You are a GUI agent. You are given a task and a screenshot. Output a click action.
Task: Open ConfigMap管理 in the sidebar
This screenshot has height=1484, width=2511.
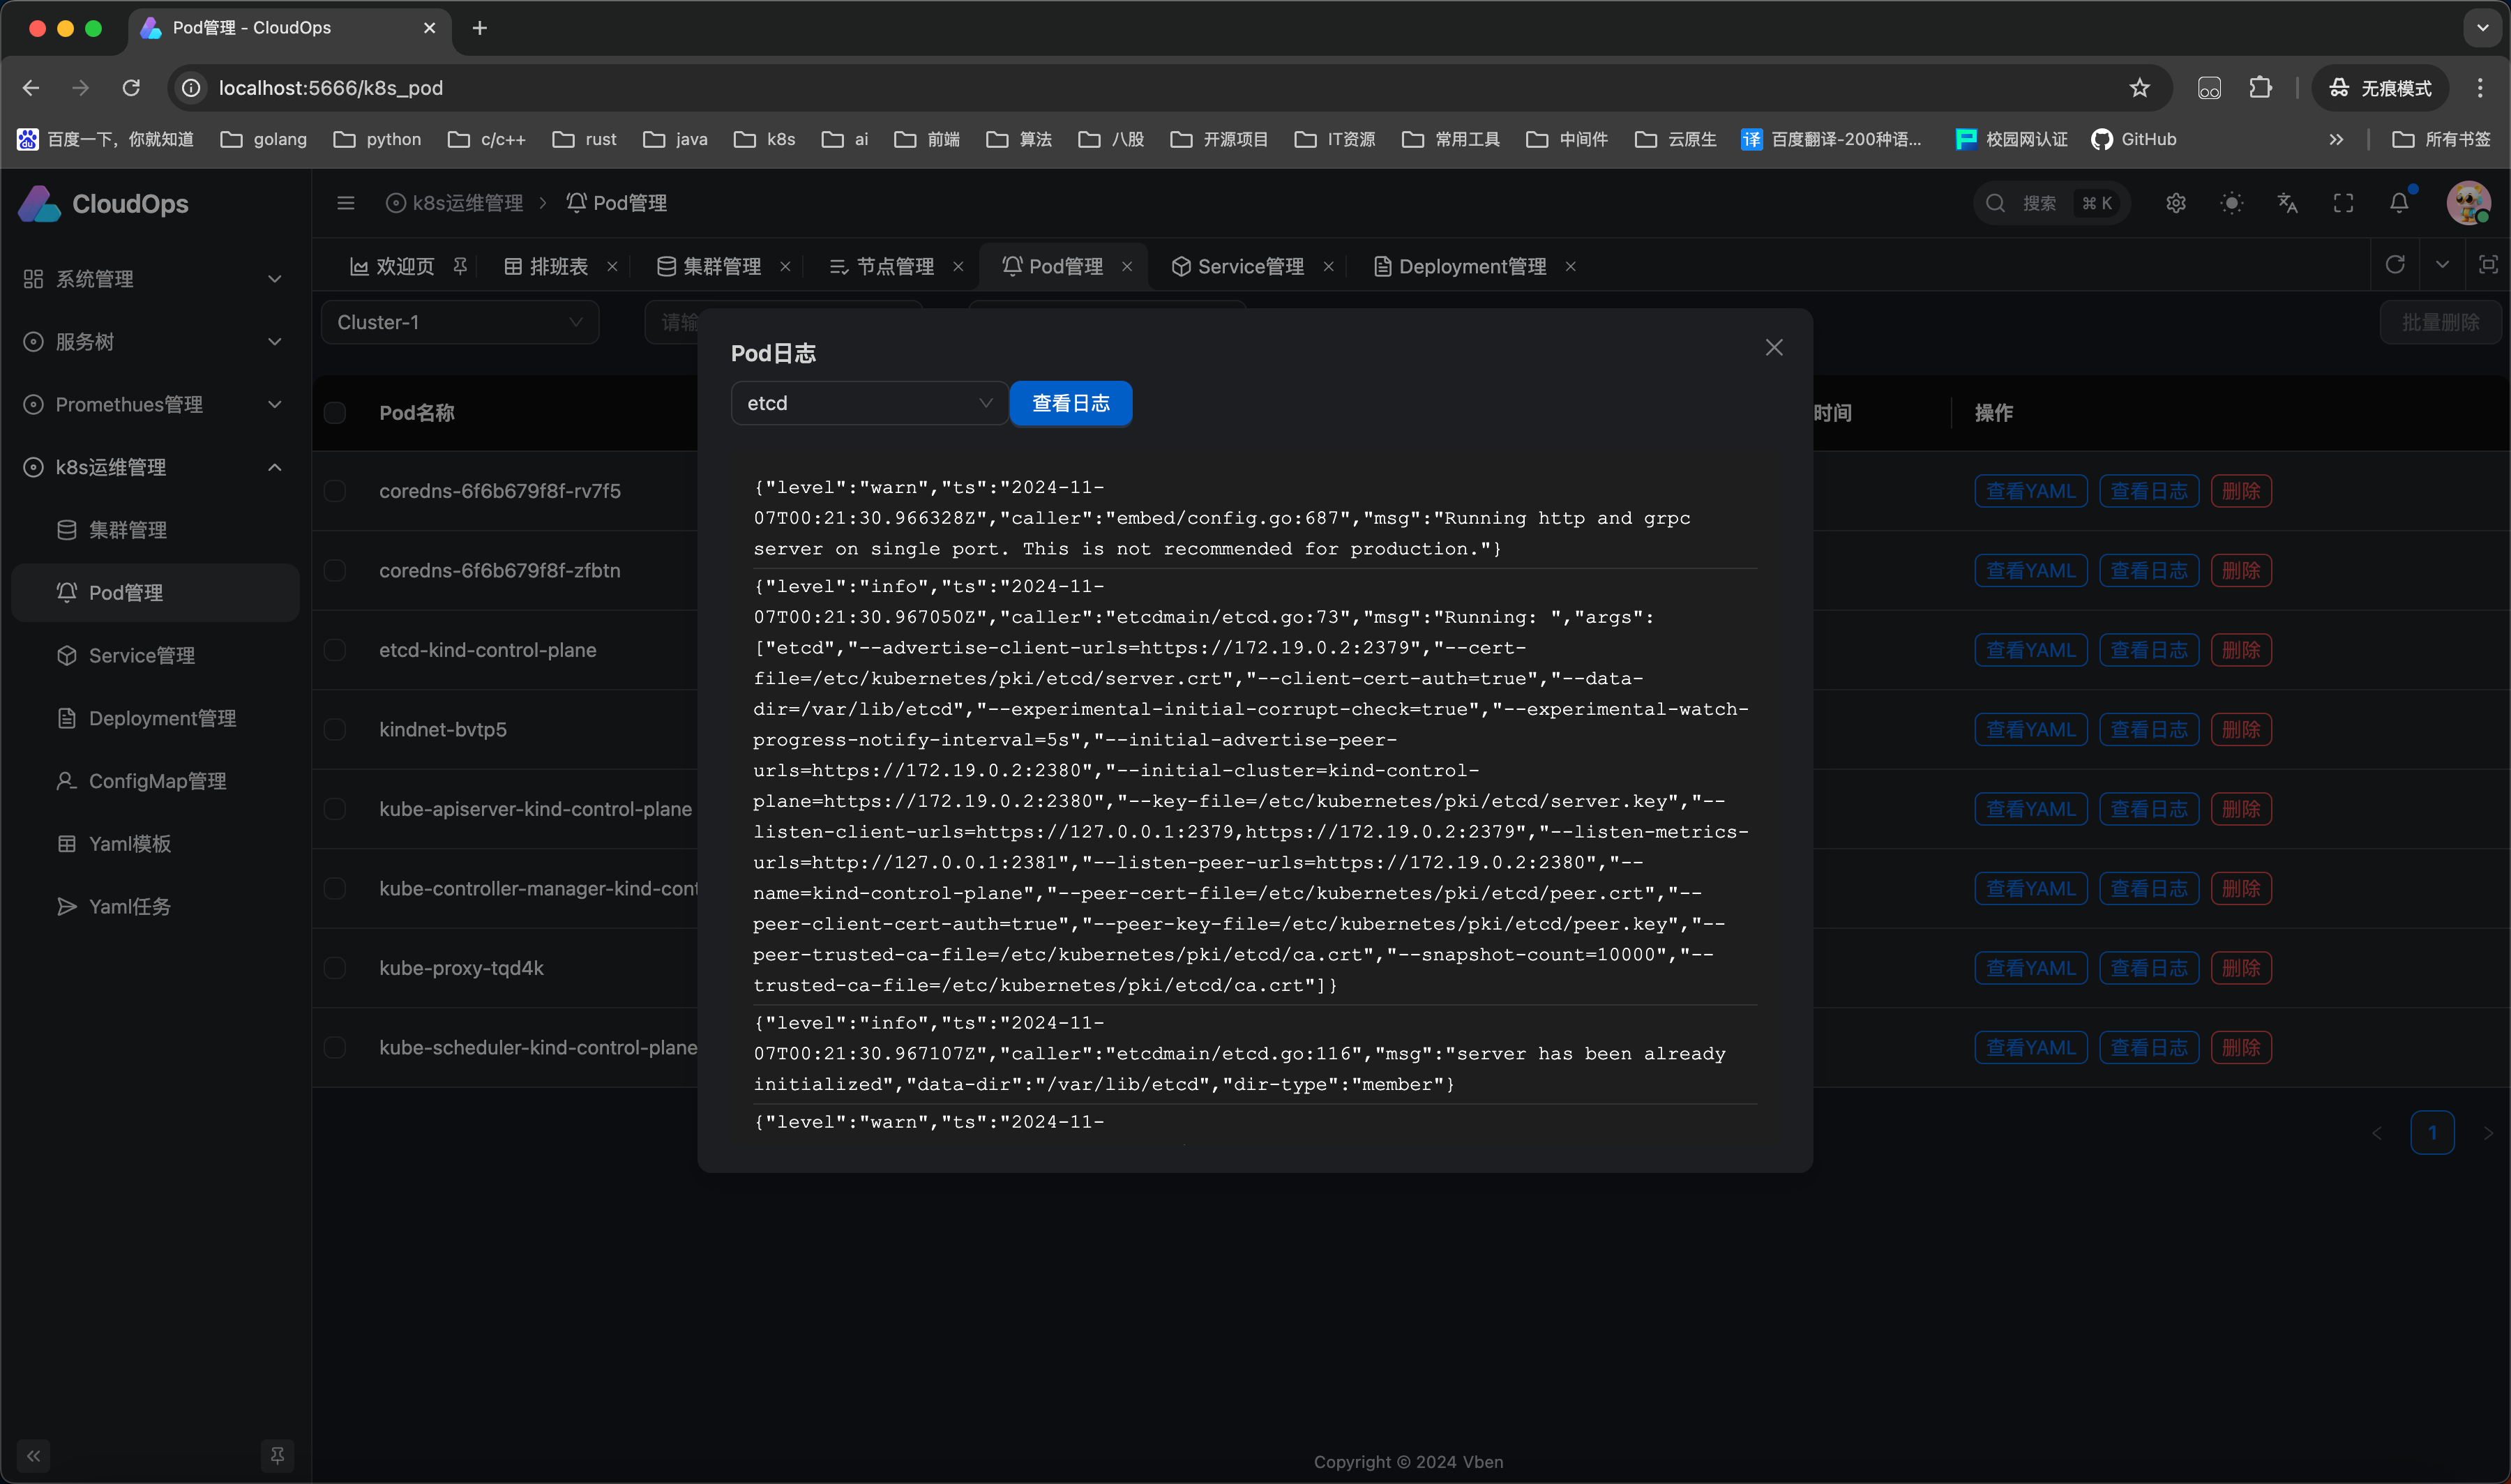155,781
